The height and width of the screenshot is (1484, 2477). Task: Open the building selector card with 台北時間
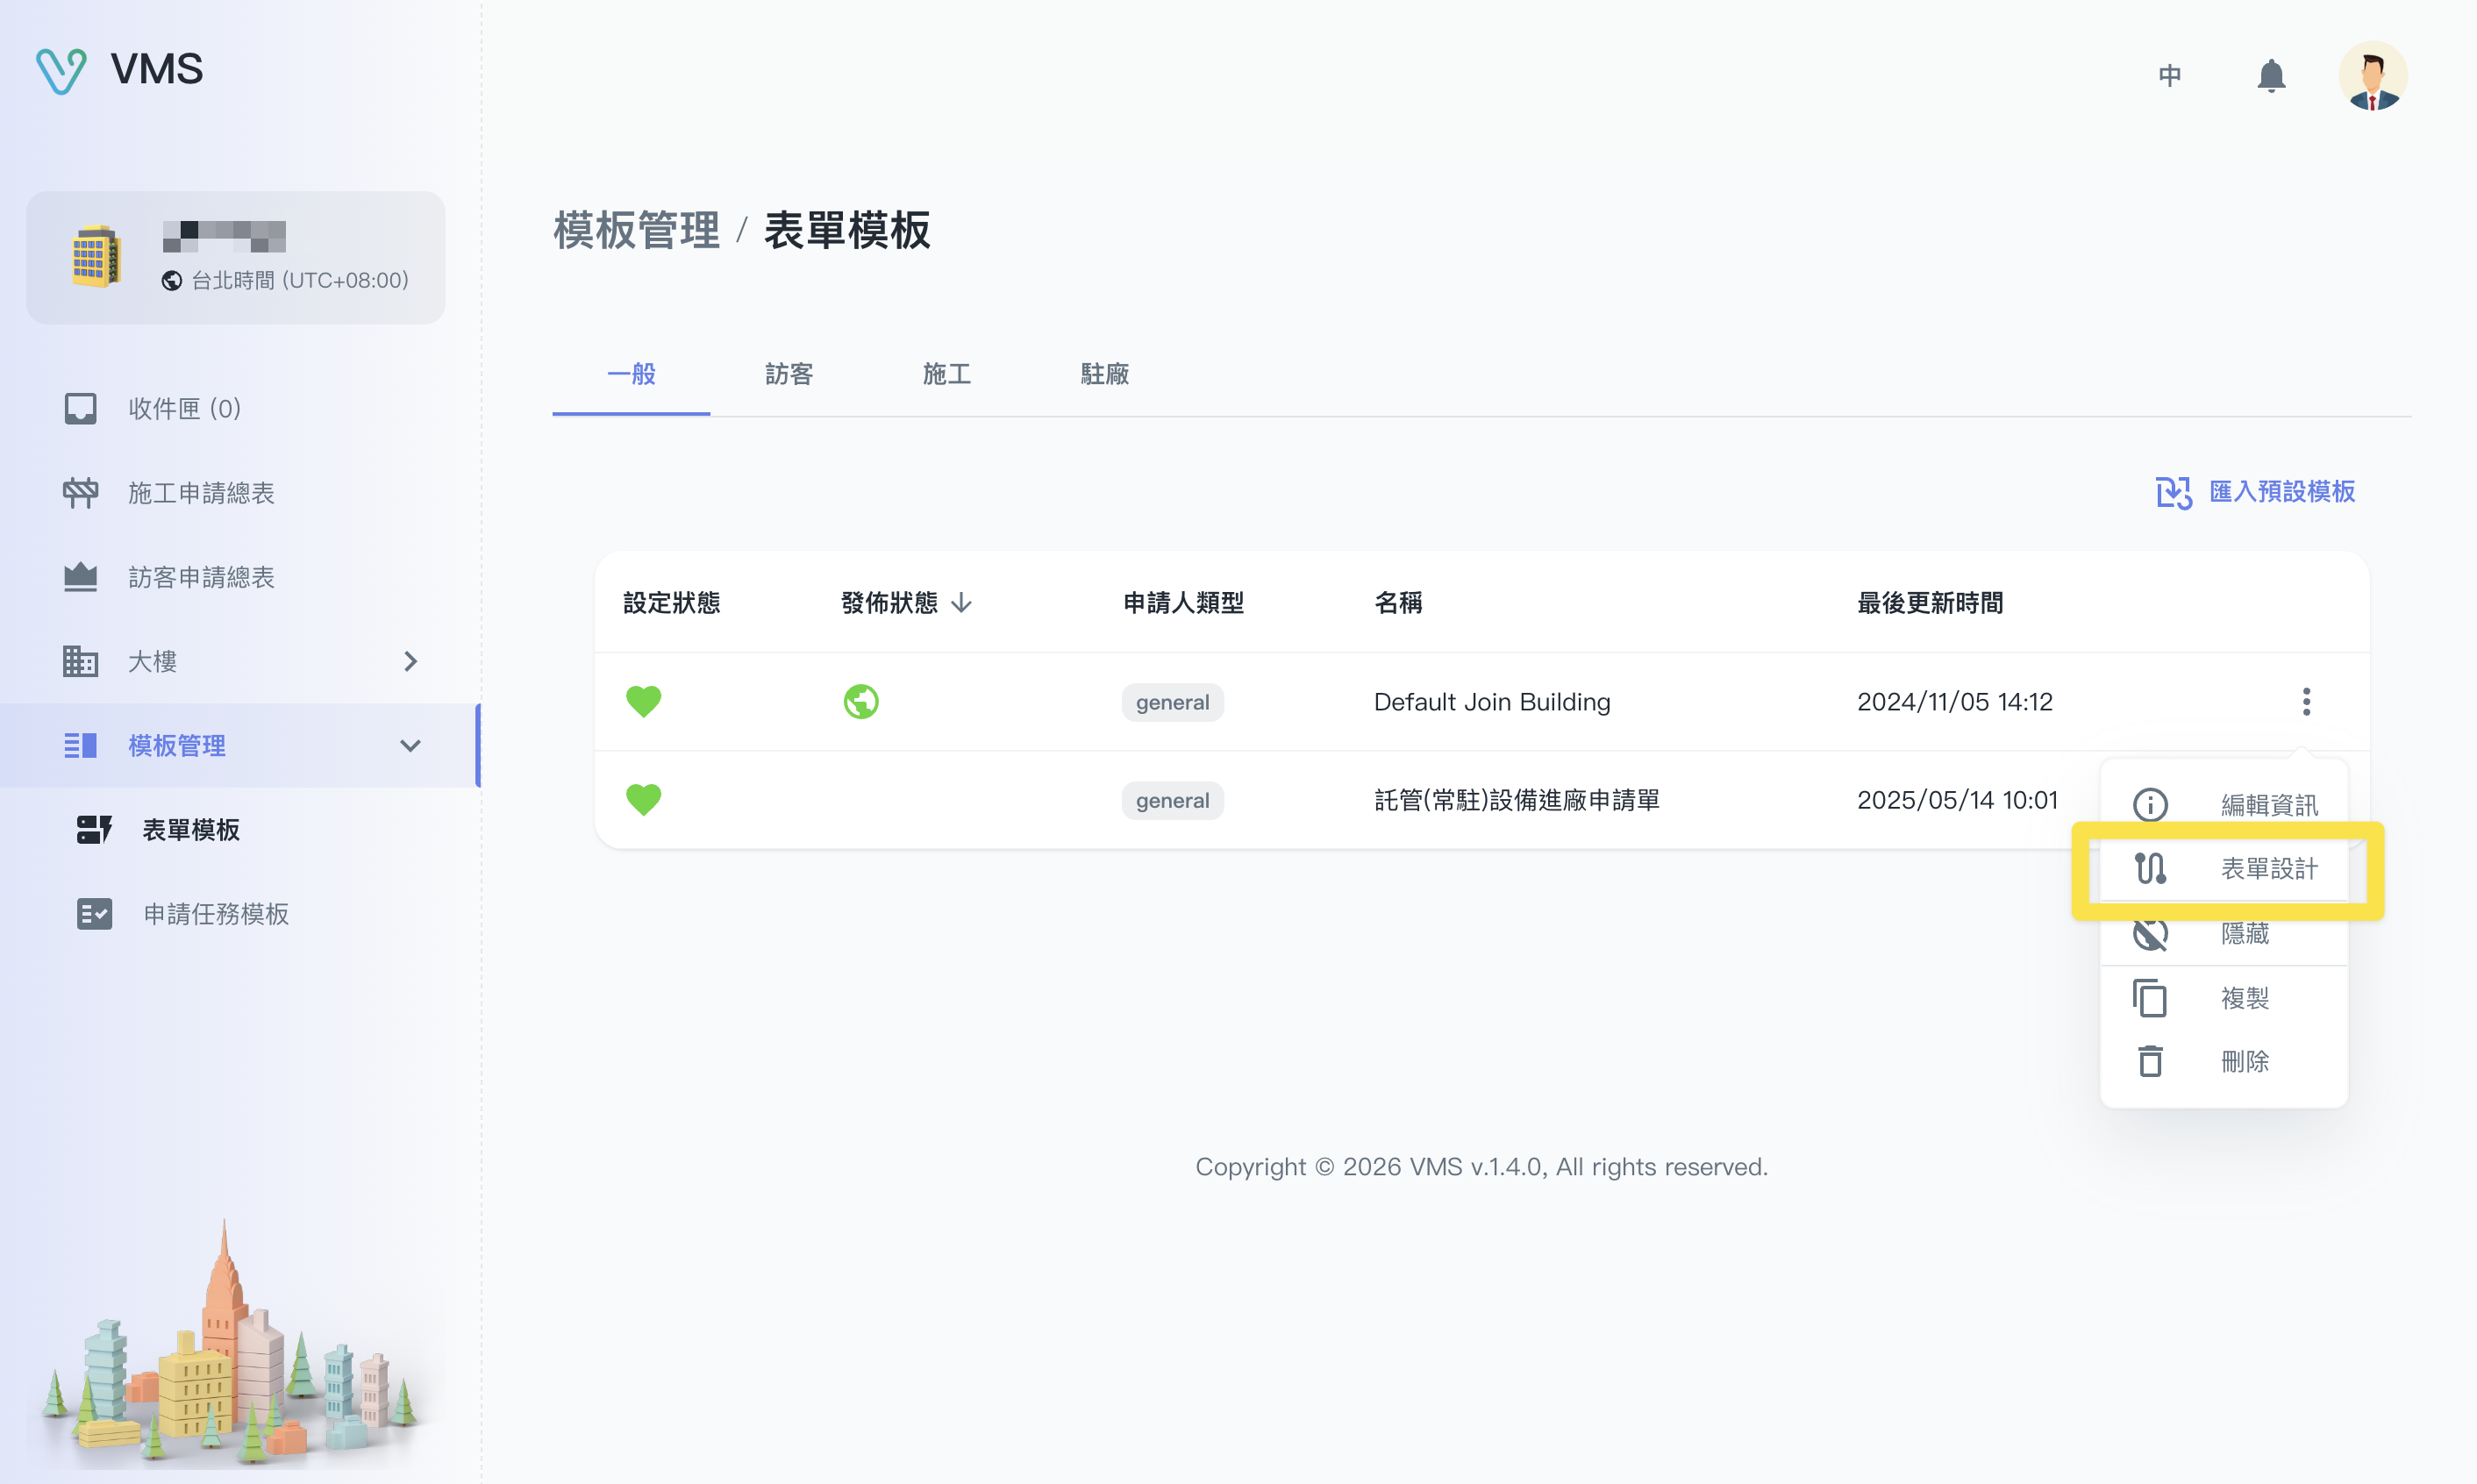pos(235,258)
